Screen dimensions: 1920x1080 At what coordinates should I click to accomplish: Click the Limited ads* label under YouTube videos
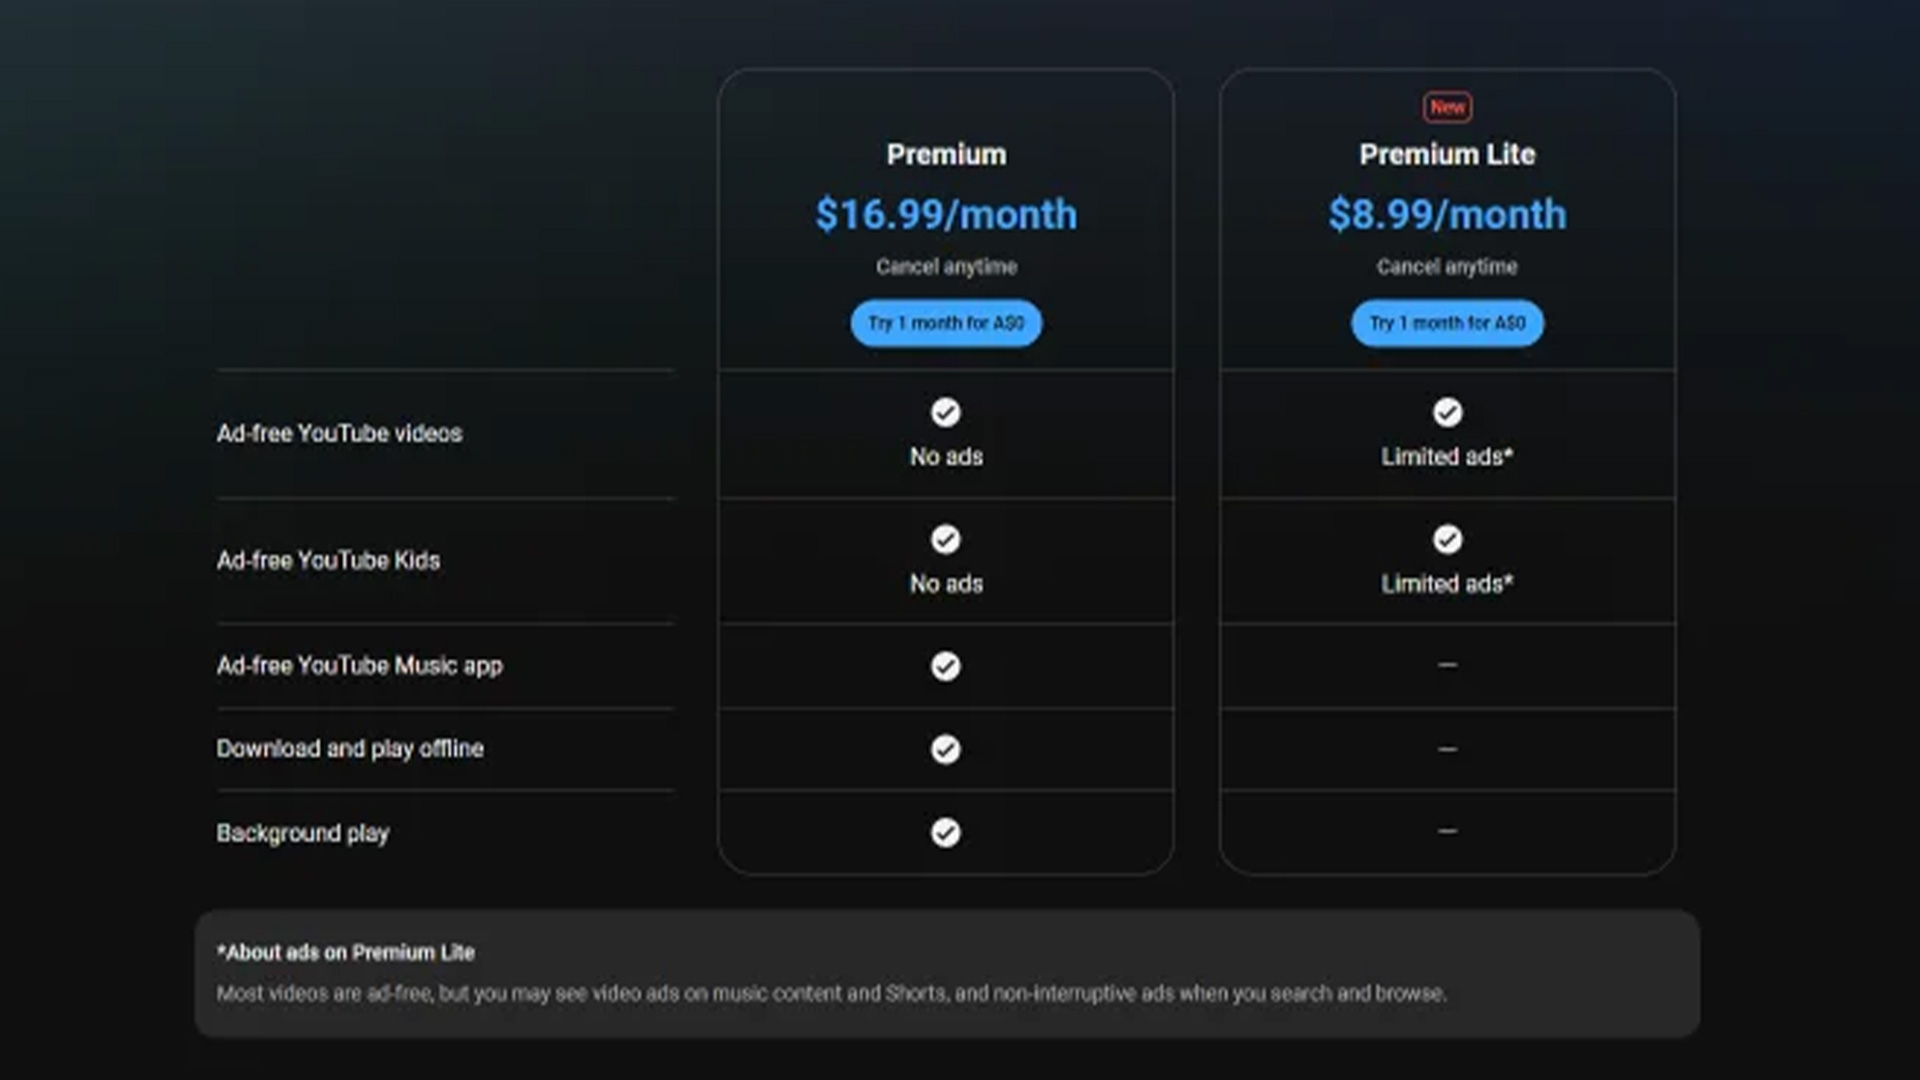[x=1447, y=456]
